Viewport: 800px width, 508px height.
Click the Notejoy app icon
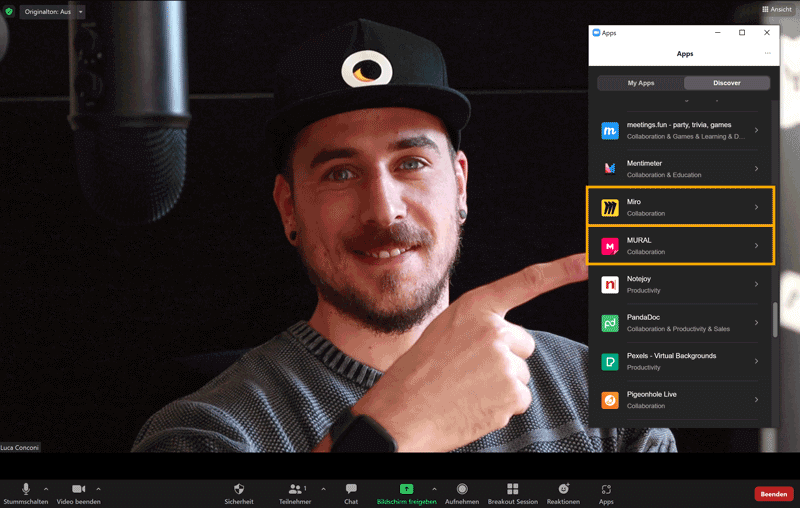610,285
